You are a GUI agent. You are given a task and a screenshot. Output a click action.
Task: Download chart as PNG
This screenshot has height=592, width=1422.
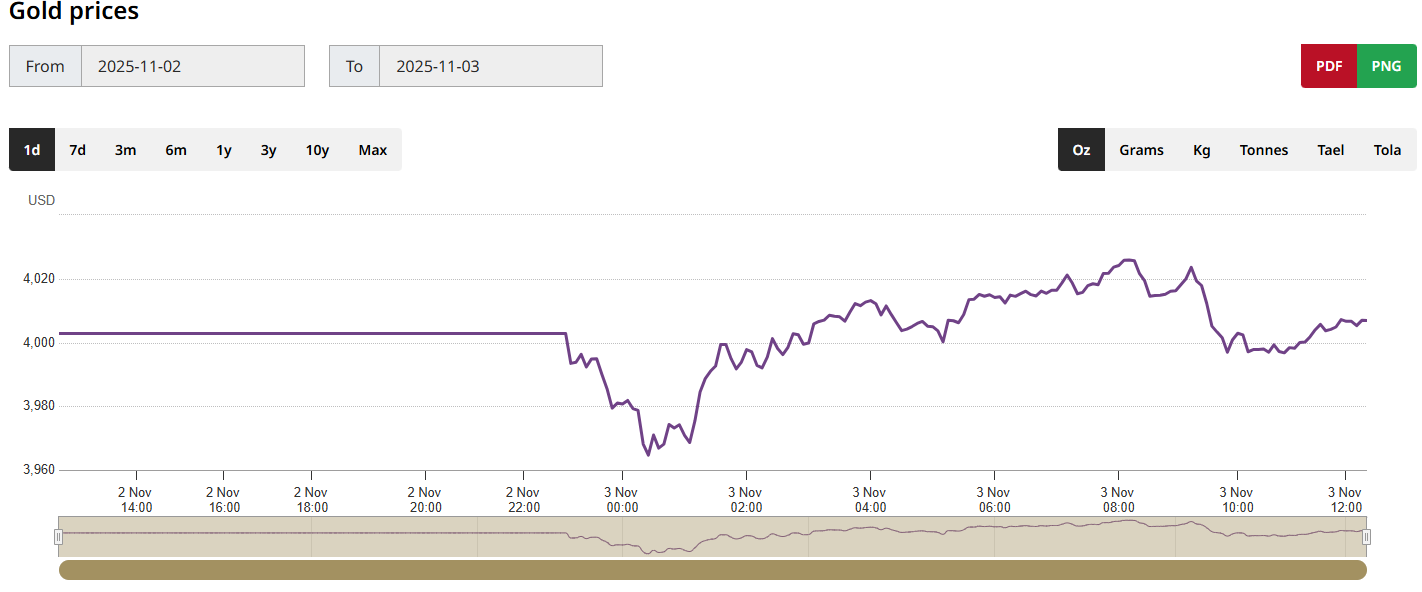[1386, 66]
